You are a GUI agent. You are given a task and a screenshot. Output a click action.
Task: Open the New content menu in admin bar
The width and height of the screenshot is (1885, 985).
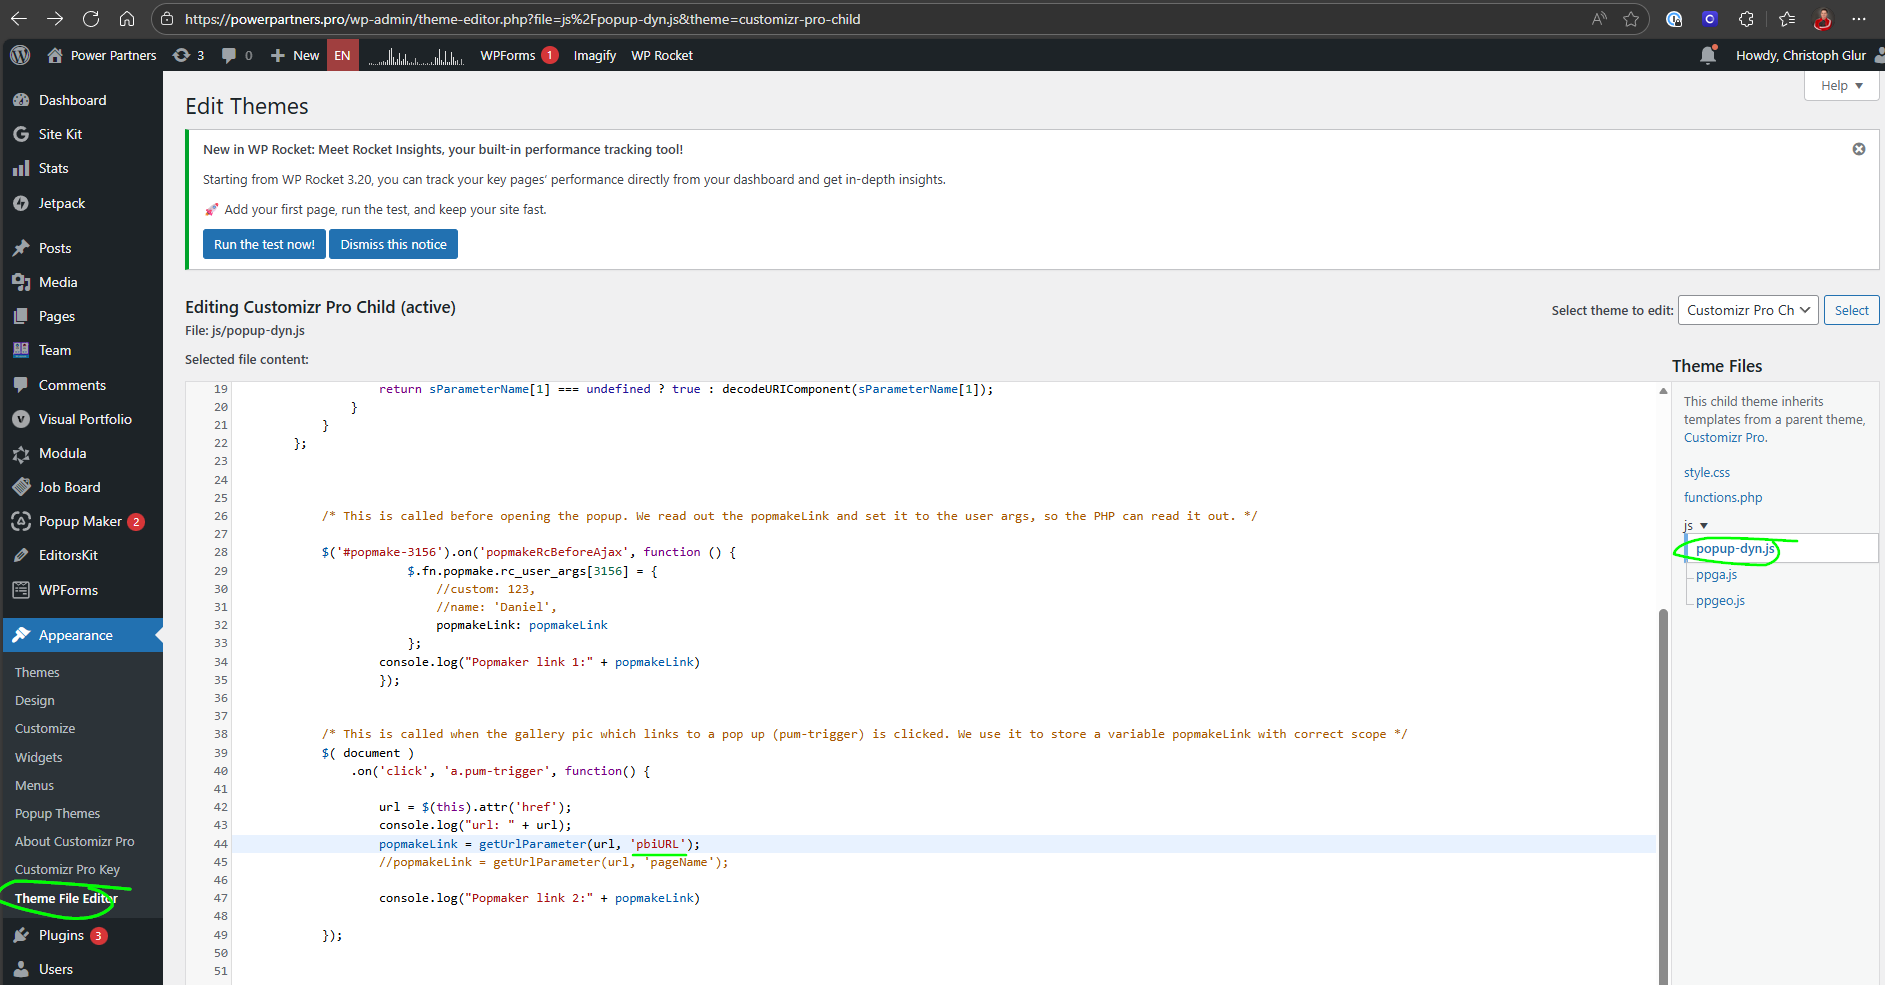pyautogui.click(x=295, y=55)
